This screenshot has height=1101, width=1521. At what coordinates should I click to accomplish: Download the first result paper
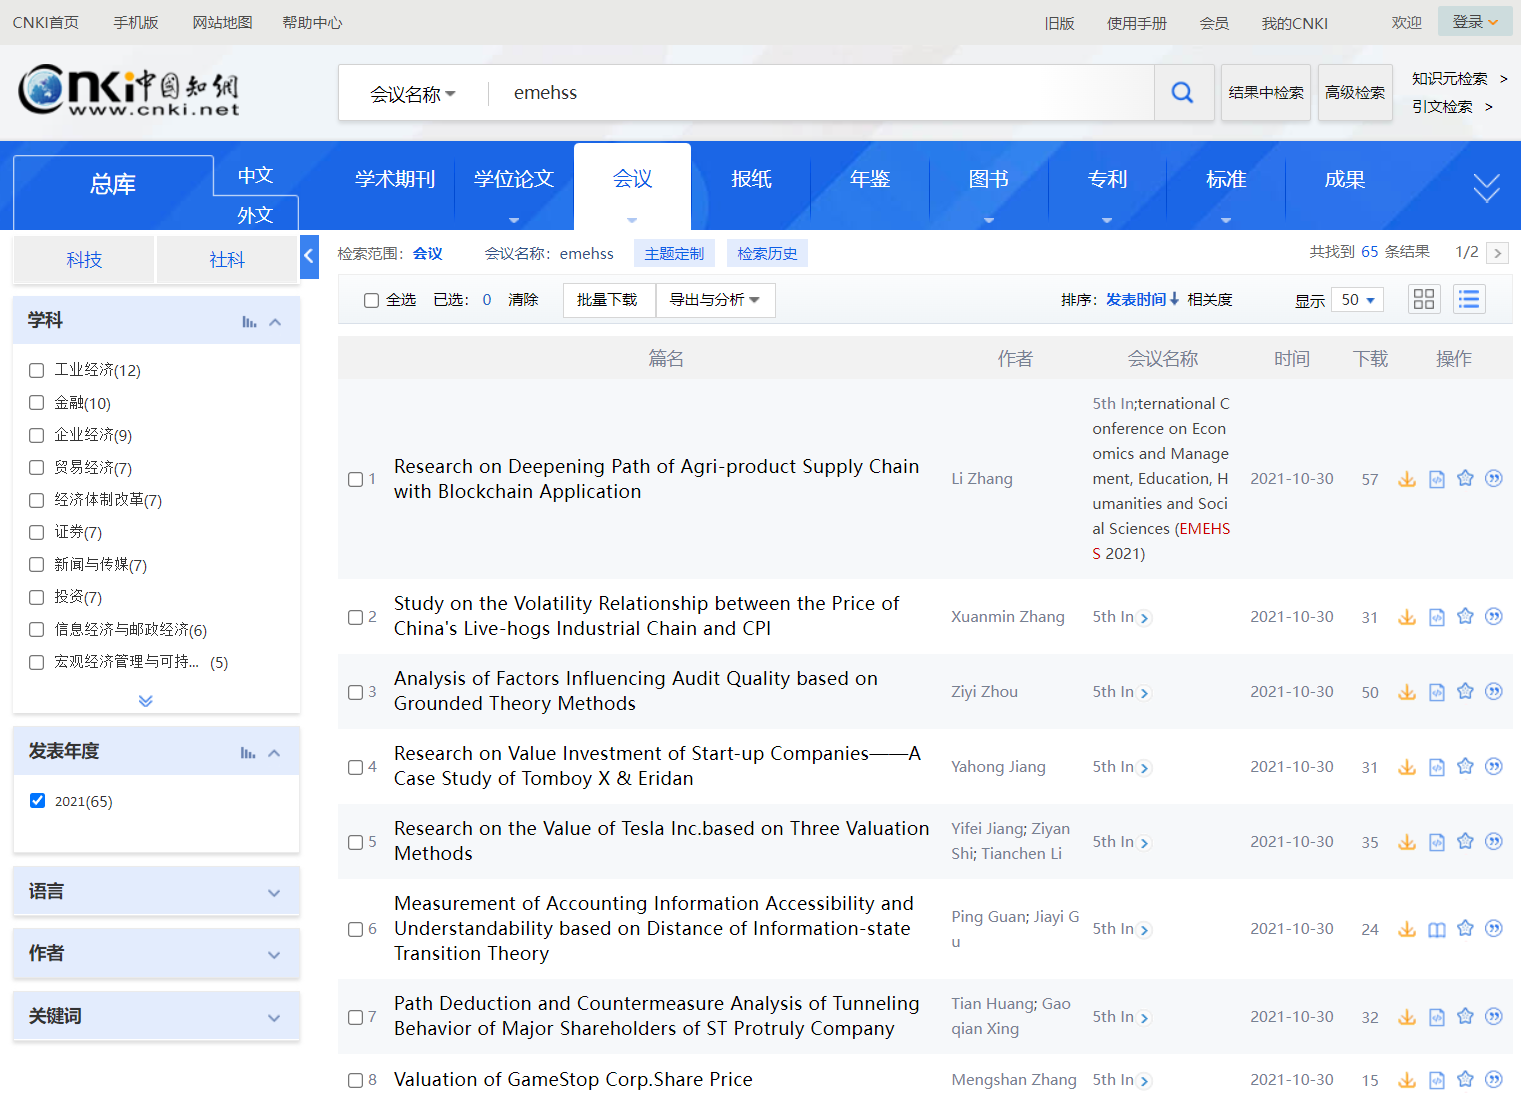pyautogui.click(x=1406, y=479)
